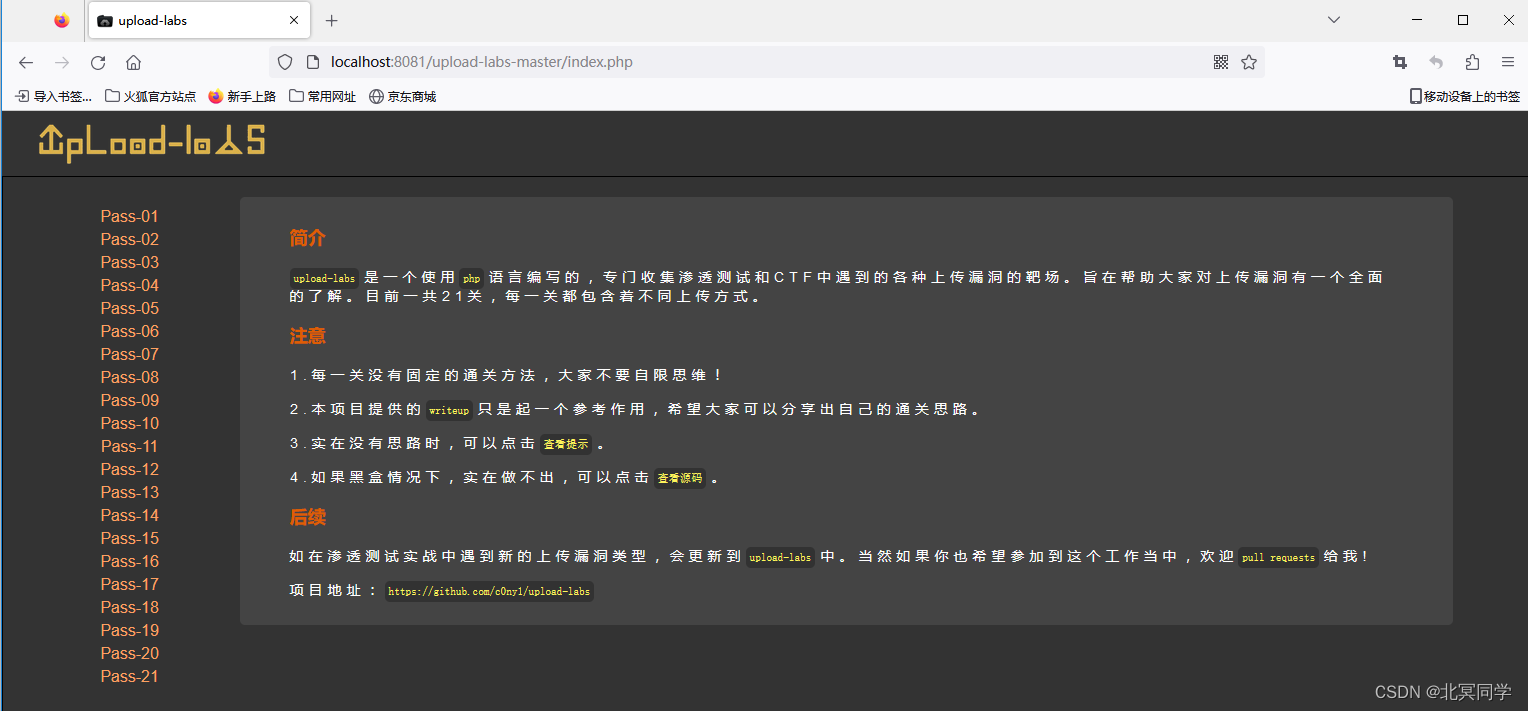Open the extensions puzzle icon

(x=1472, y=62)
